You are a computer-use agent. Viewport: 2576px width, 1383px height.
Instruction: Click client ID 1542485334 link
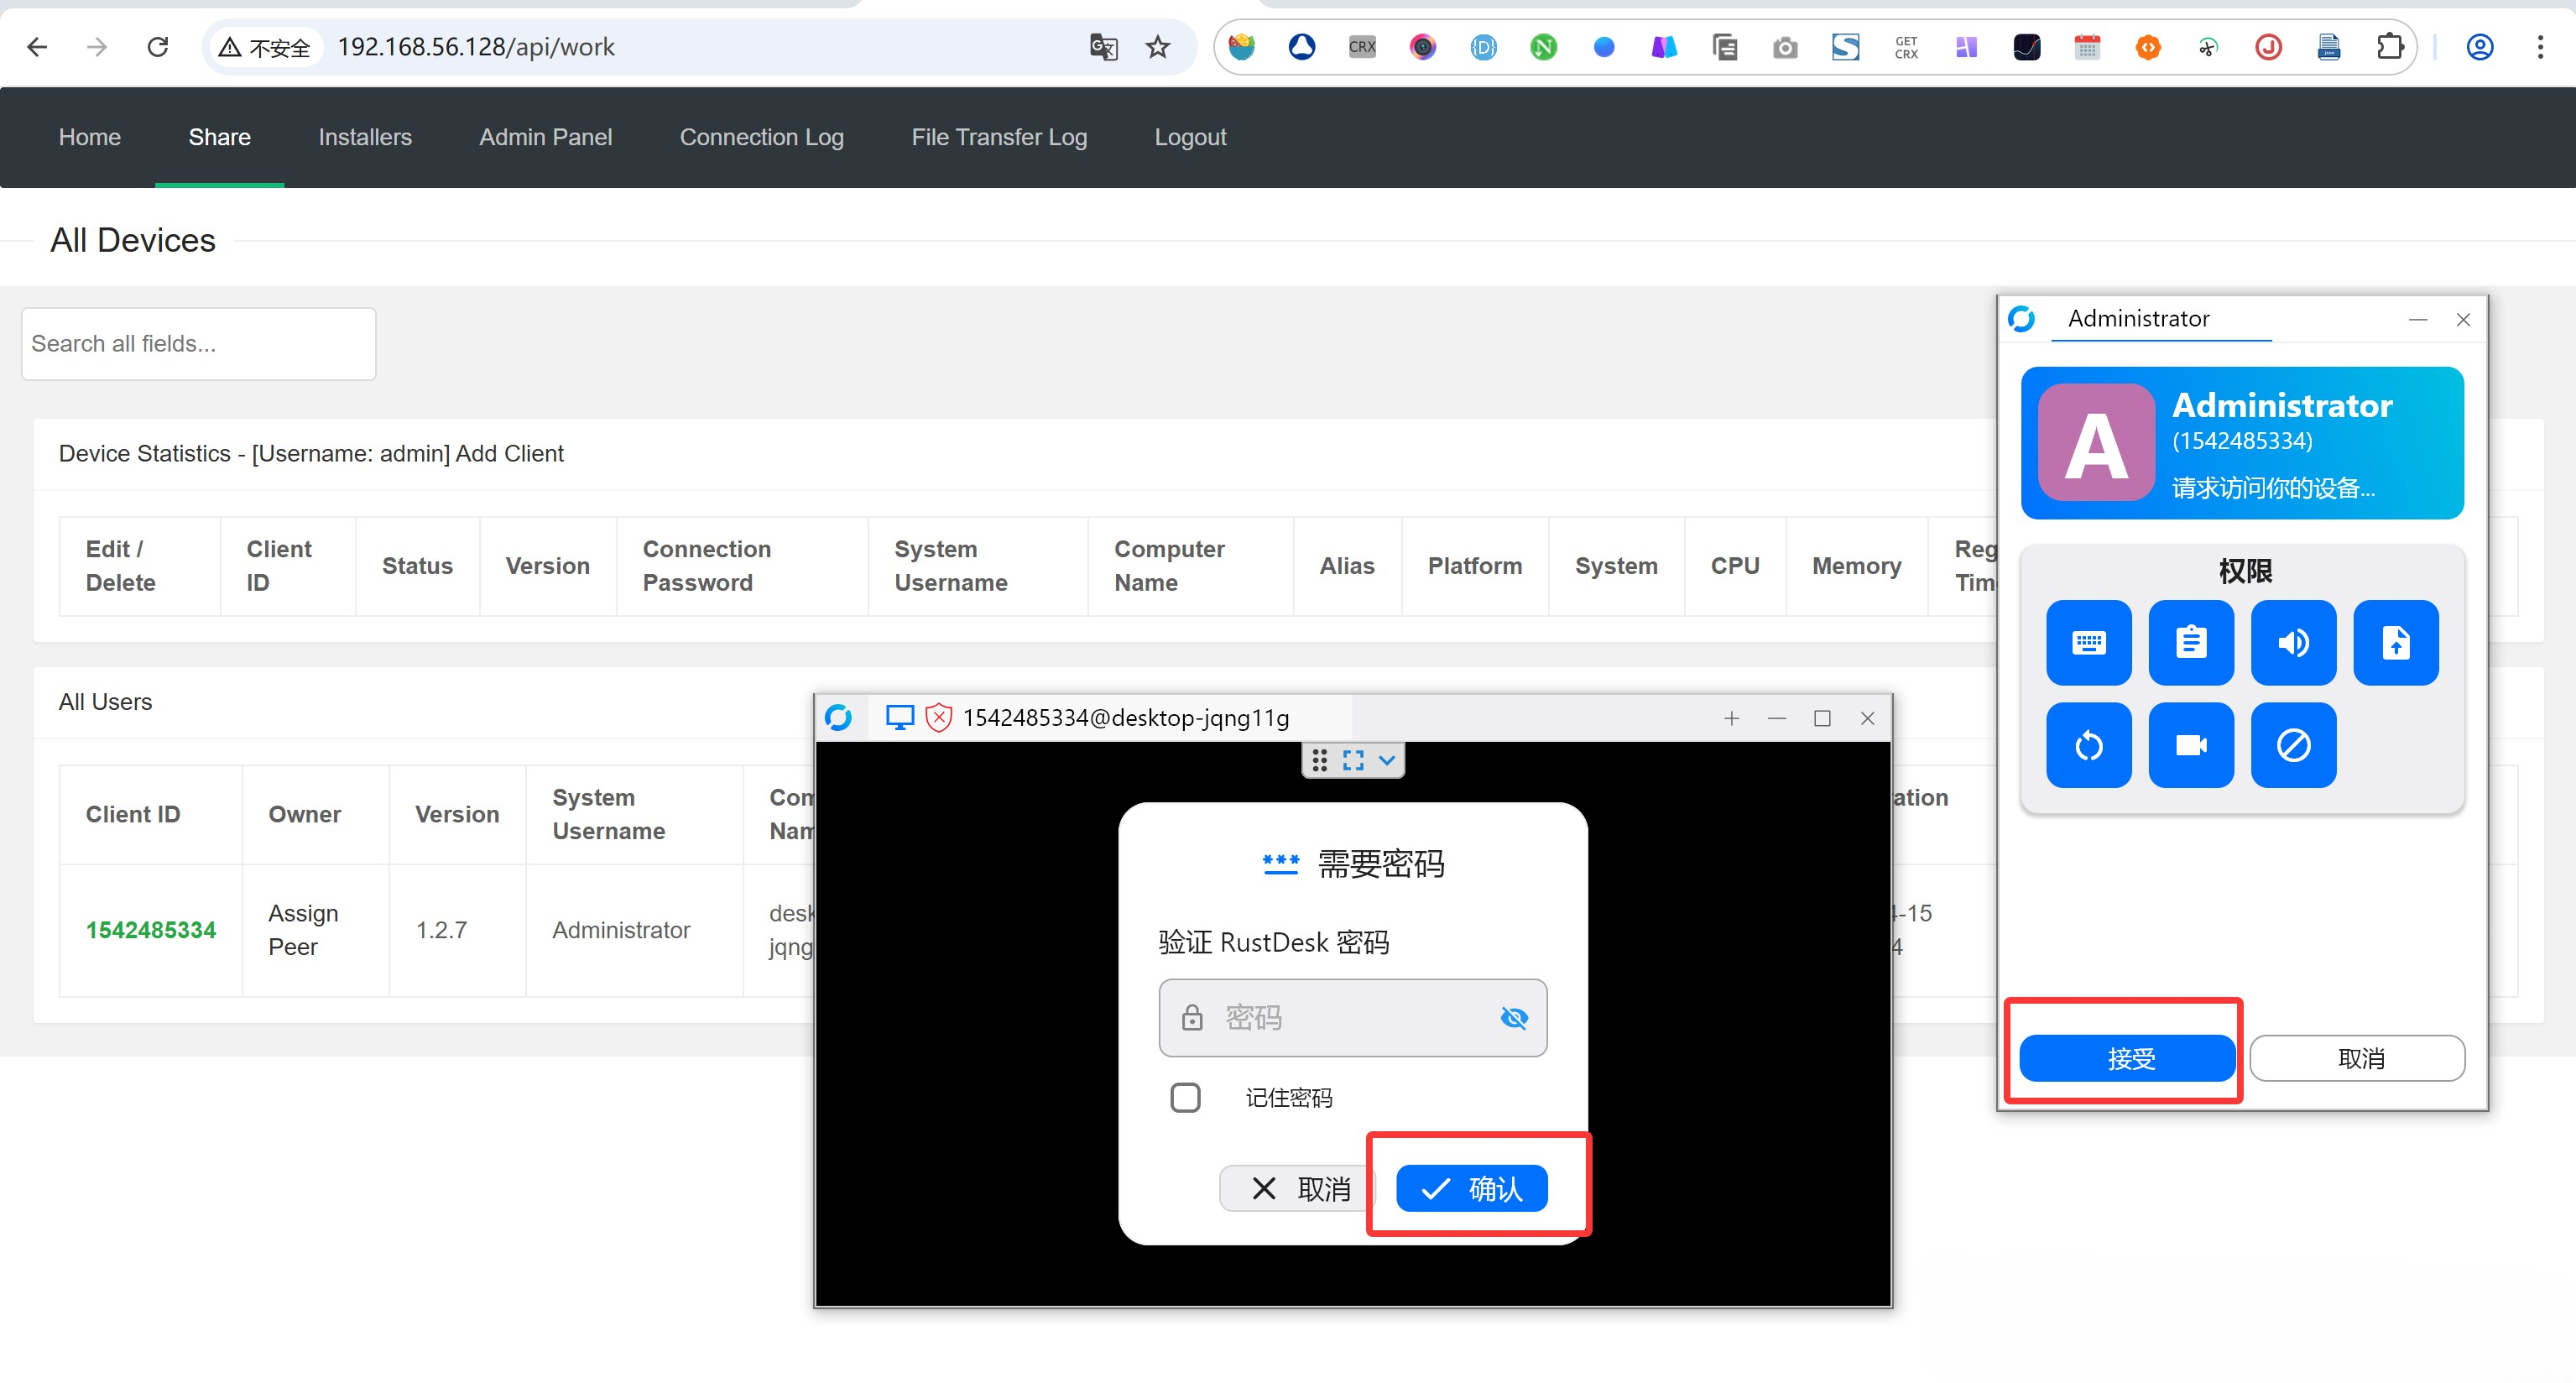[x=151, y=930]
